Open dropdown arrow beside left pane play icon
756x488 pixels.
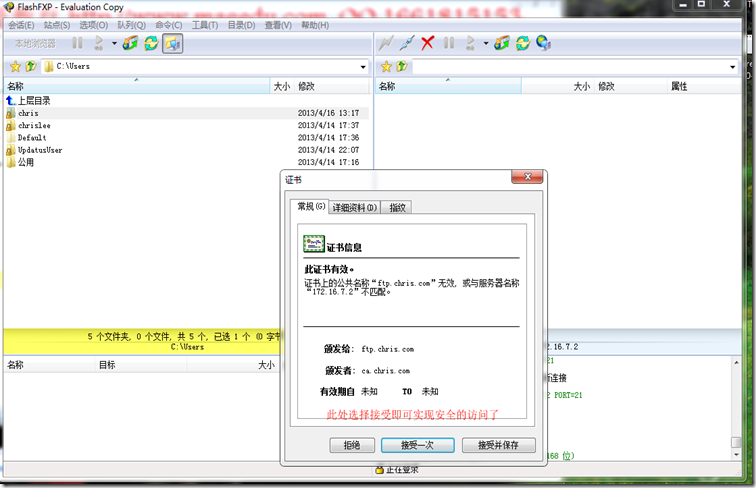(114, 43)
